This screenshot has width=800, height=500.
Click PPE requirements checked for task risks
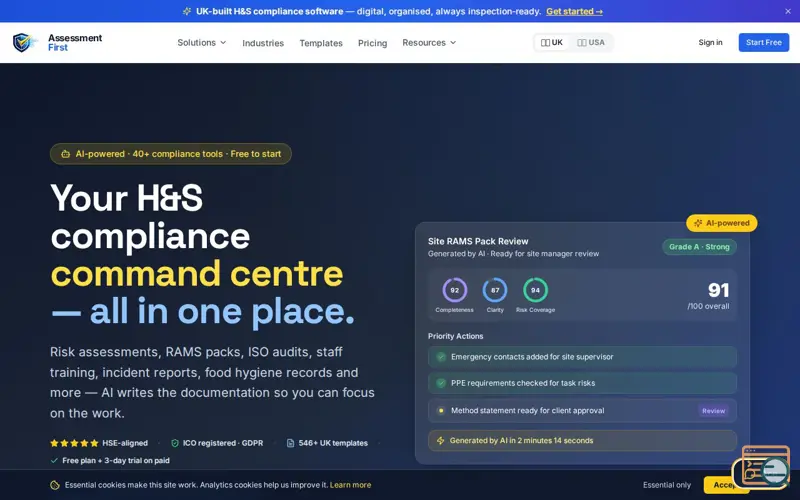coord(523,383)
